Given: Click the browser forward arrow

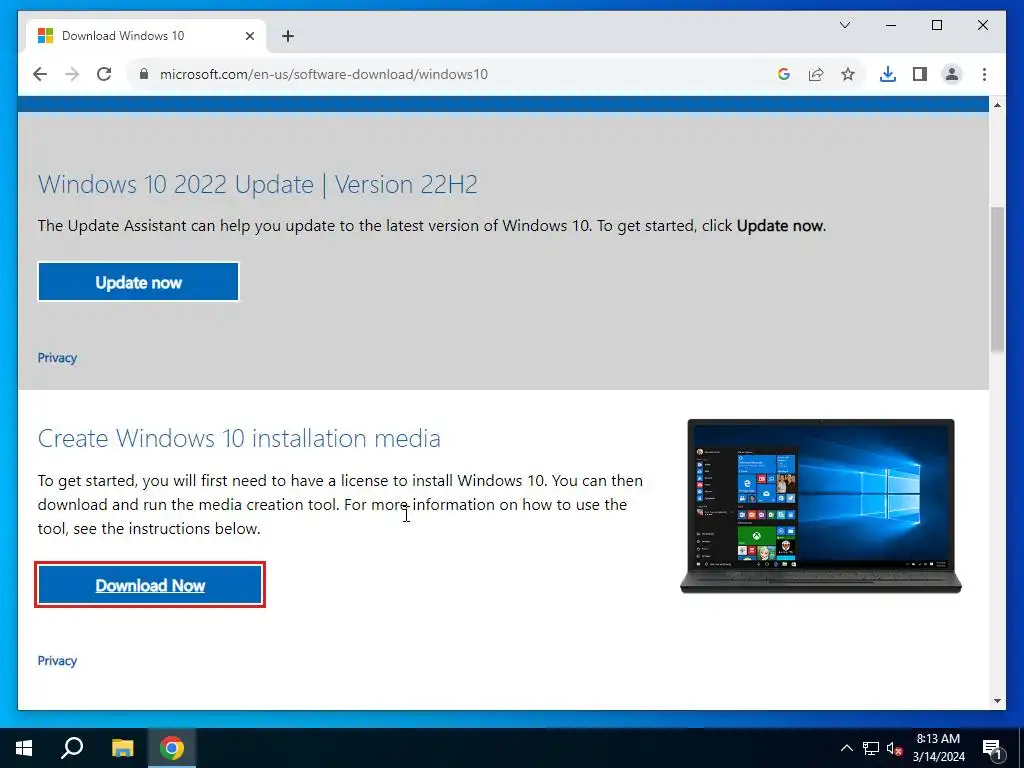Looking at the screenshot, I should tap(72, 74).
